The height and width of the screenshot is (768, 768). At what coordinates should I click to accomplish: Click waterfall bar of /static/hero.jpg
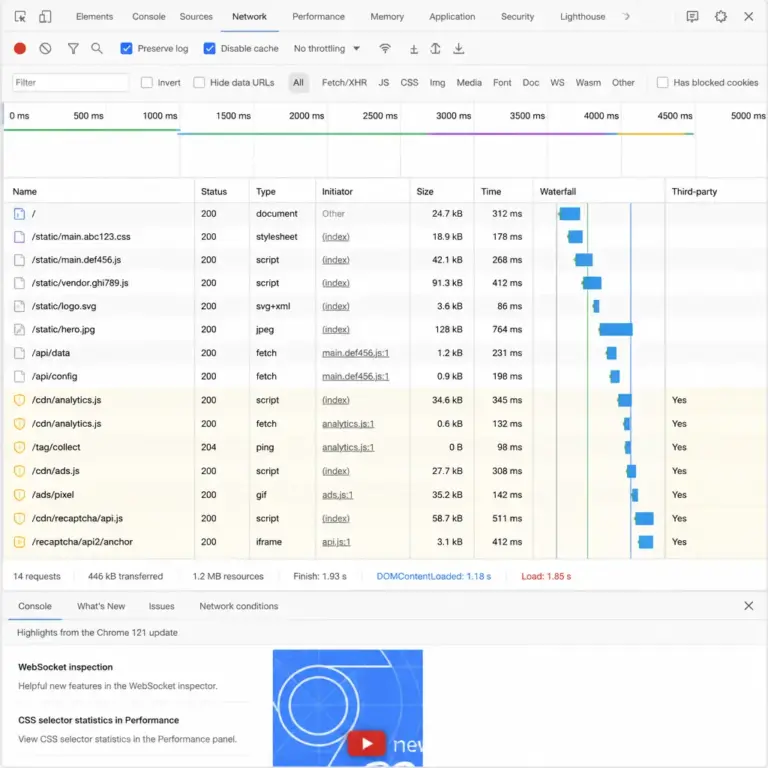click(x=616, y=329)
